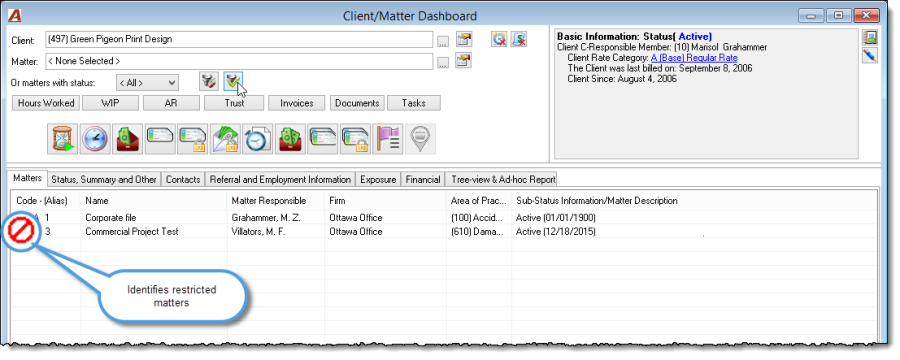This screenshot has height=360, width=900.
Task: Click the Hours Worked button
Action: 46,103
